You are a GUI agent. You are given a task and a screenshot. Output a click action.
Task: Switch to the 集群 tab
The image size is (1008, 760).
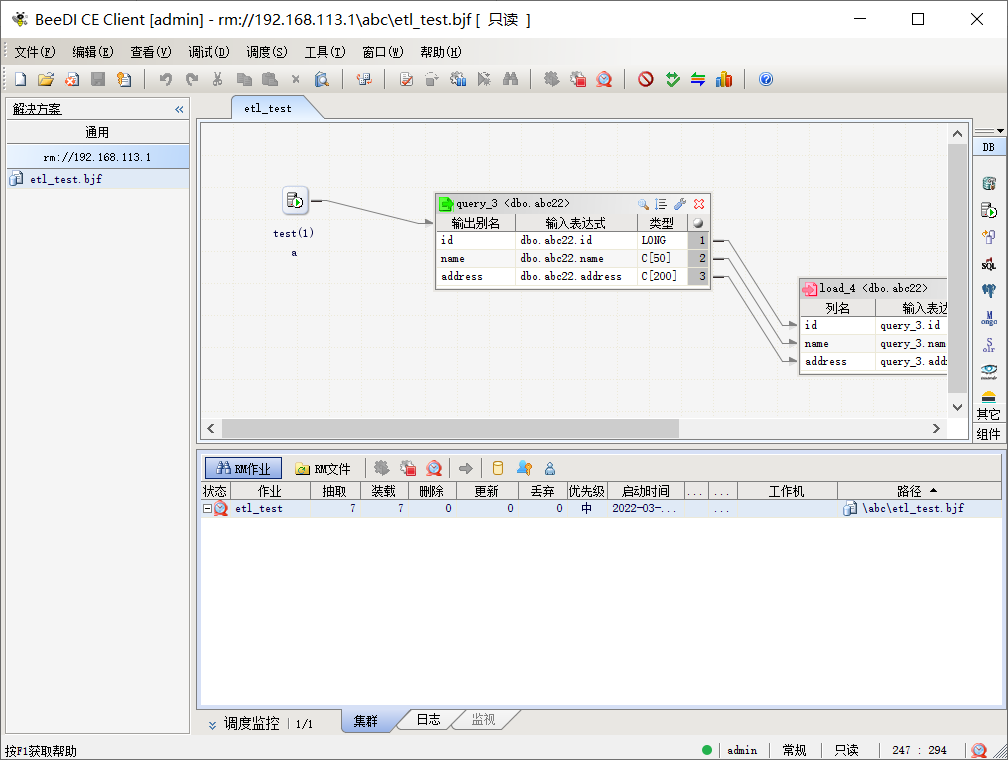(366, 721)
